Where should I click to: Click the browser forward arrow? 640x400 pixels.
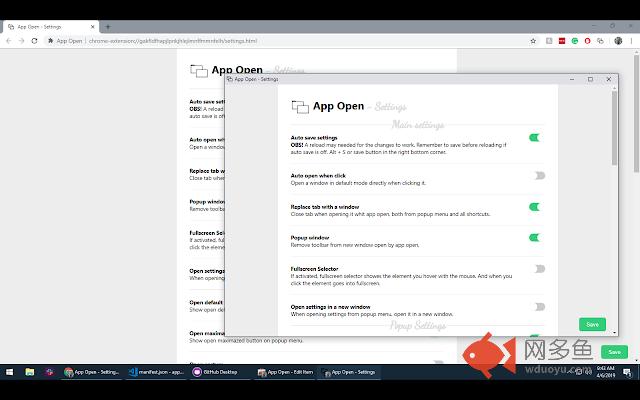pyautogui.click(x=22, y=41)
